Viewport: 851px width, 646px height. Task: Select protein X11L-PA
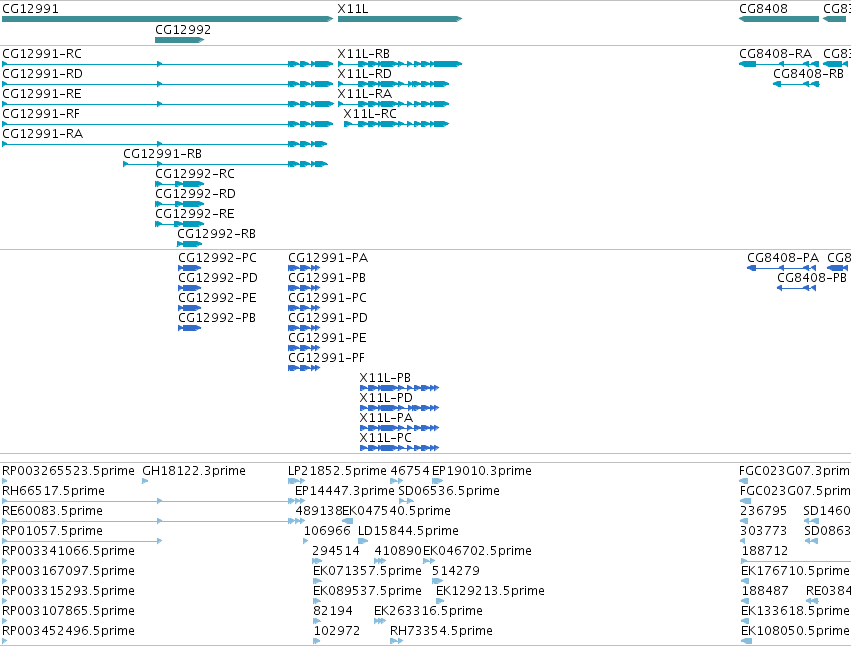[x=386, y=418]
